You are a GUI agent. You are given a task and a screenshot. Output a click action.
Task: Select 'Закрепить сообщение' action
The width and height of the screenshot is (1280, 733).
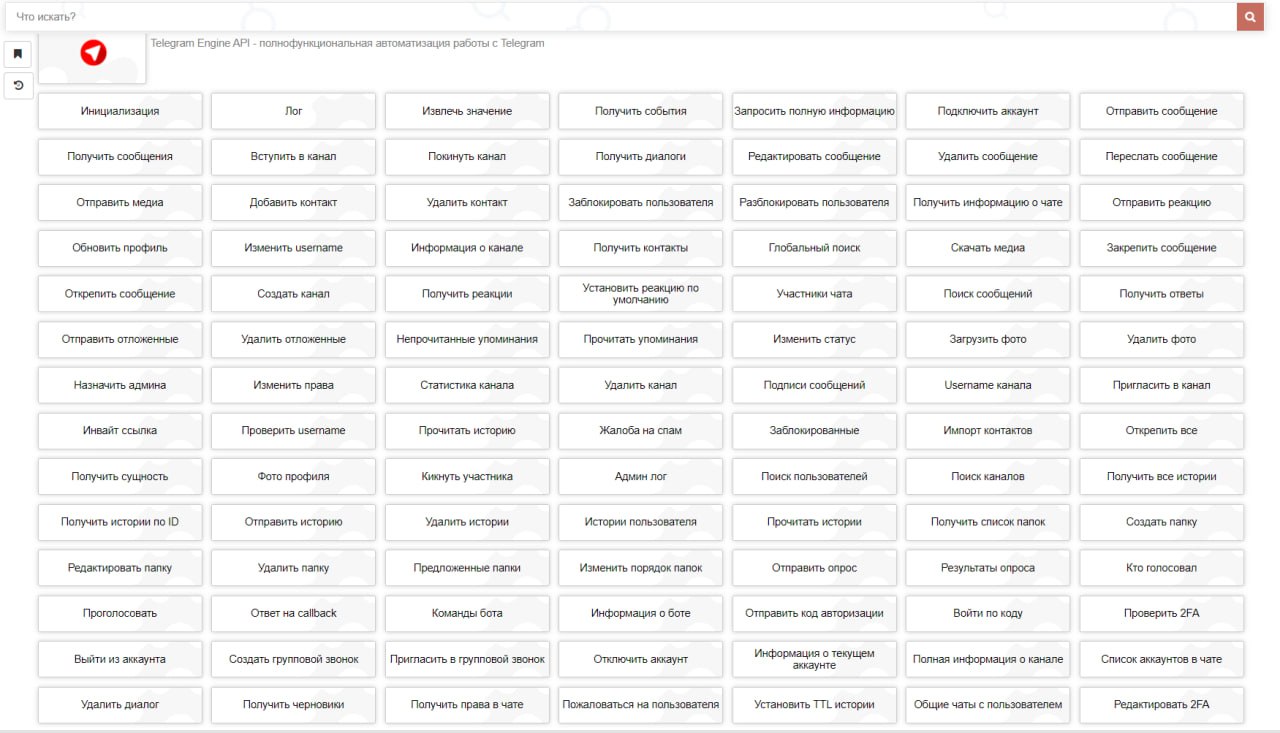coord(1162,248)
